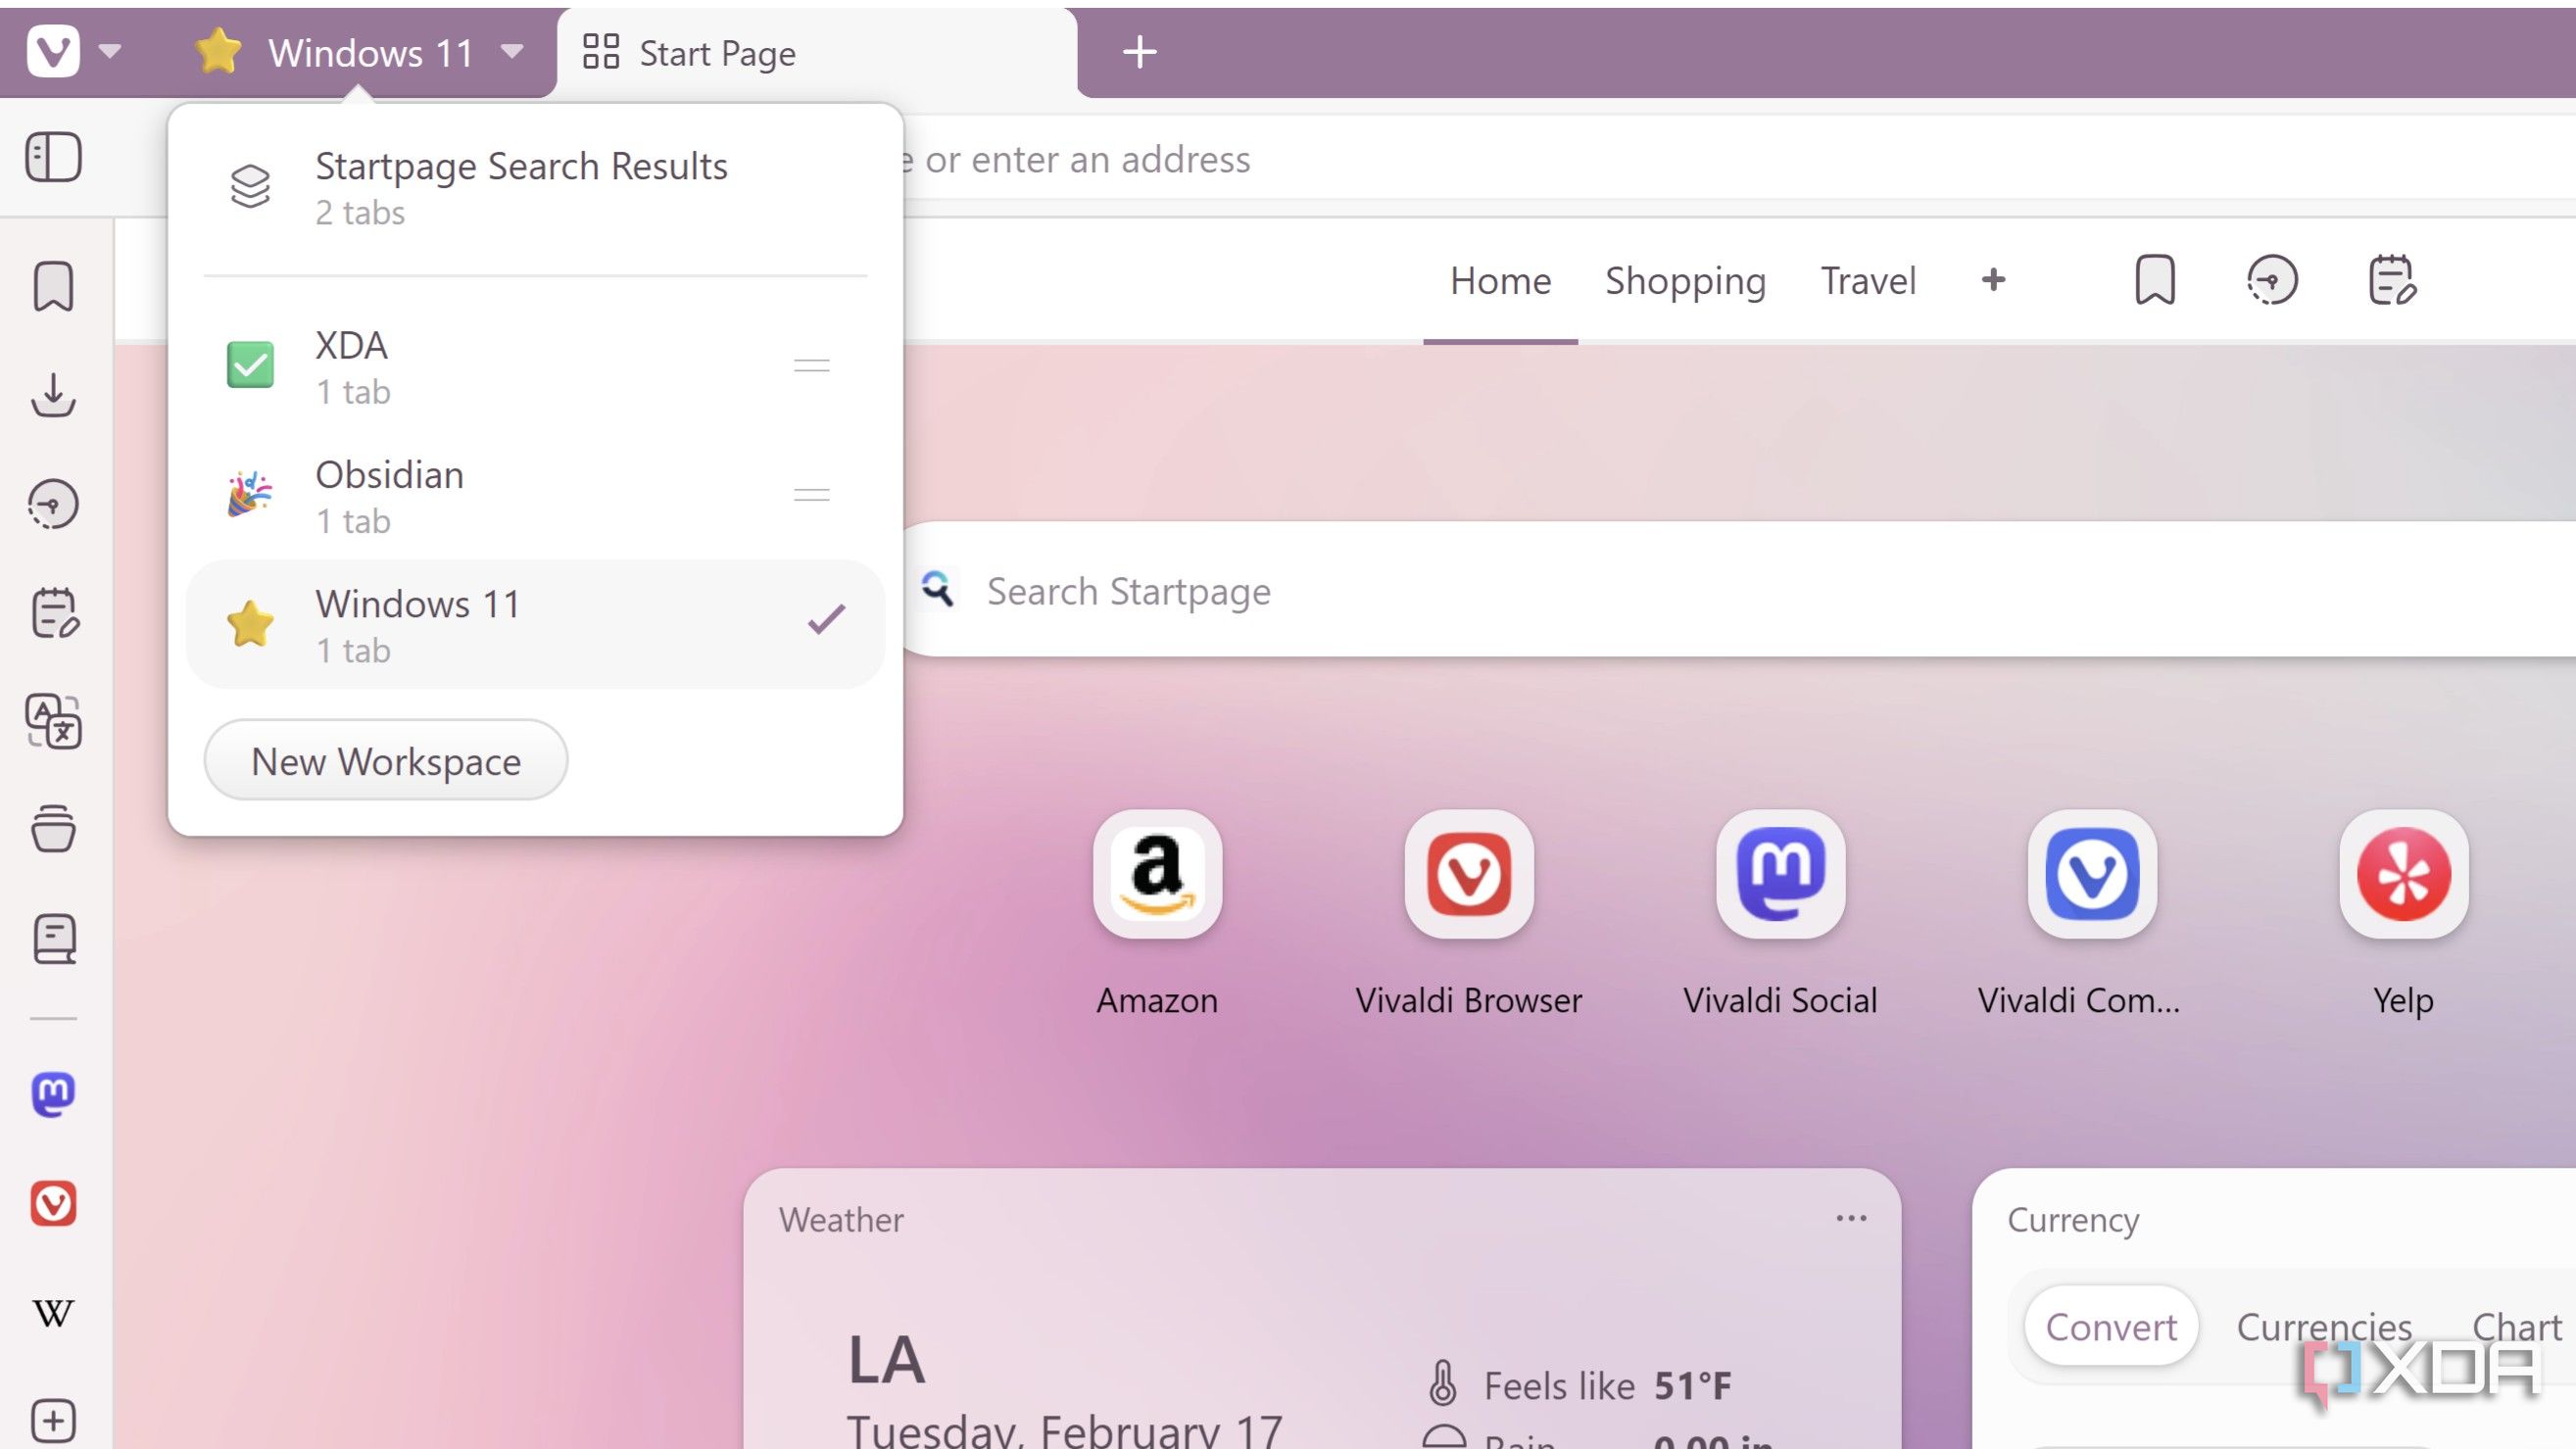Open the Reading List panel
This screenshot has height=1449, width=2576.
click(53, 939)
